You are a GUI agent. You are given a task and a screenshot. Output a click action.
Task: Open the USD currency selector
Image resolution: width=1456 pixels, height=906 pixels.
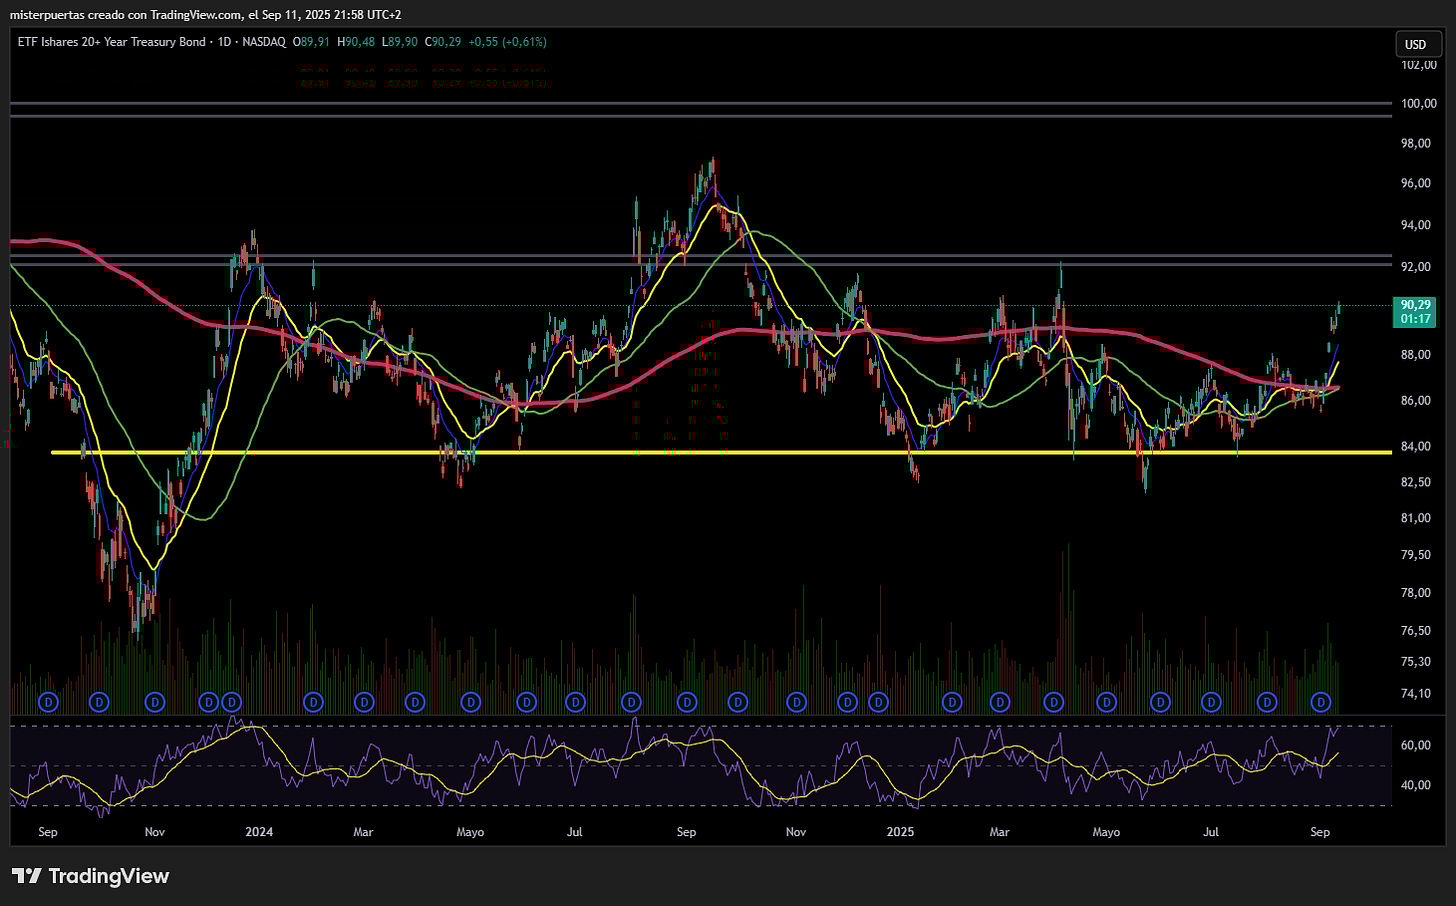tap(1415, 44)
